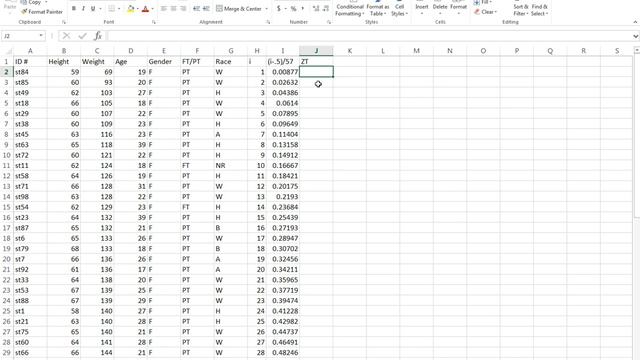Apply the fill color bucket
Screen dimensions: 640x360
pos(131,9)
